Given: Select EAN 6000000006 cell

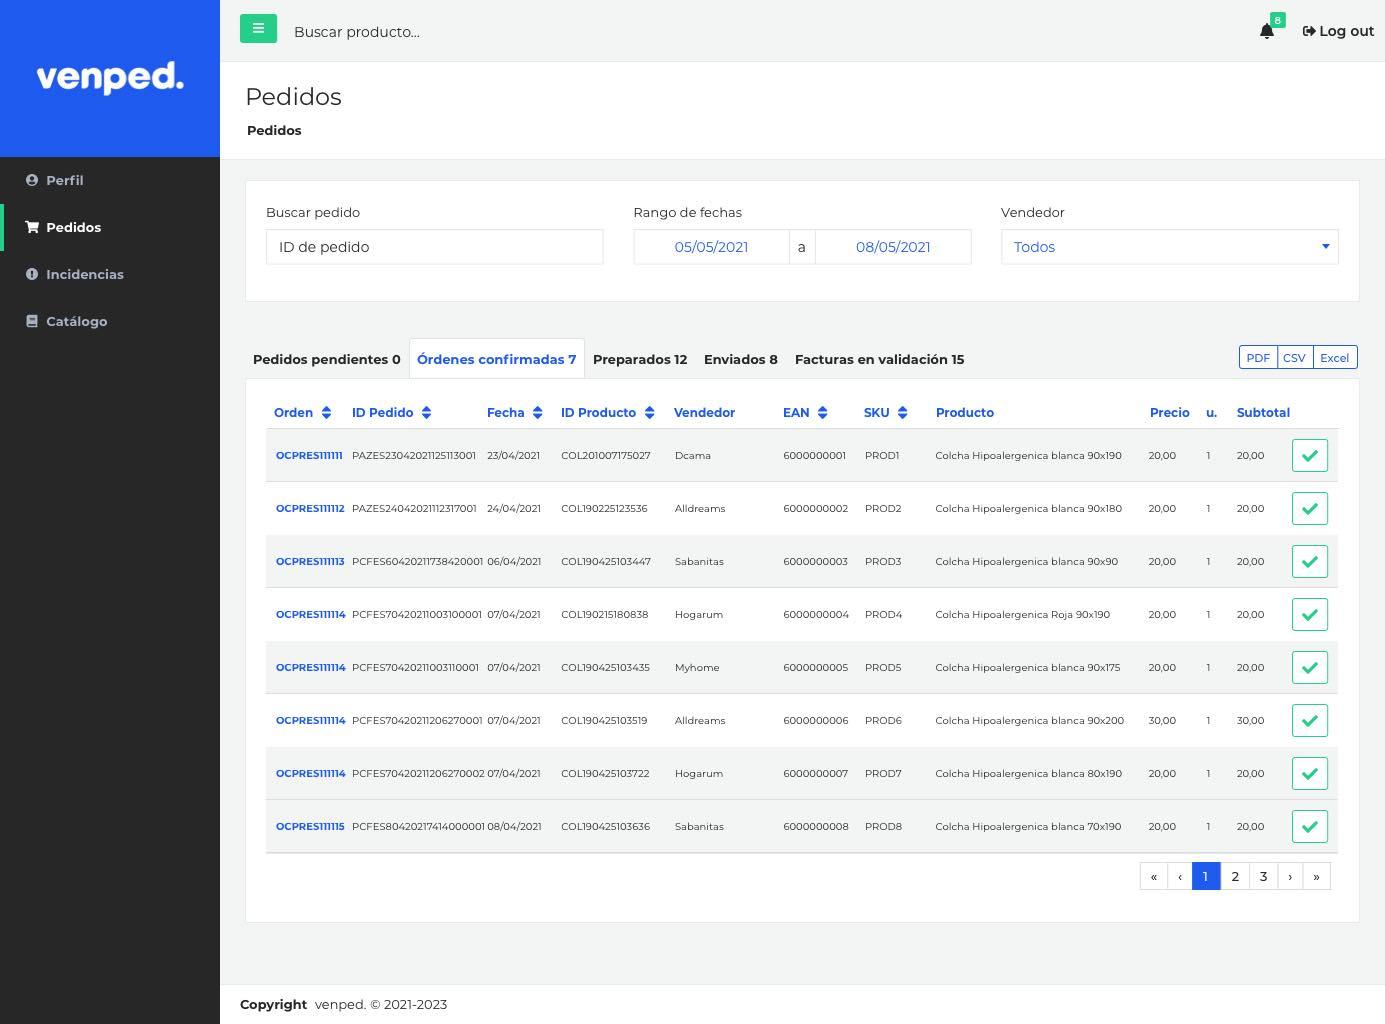Looking at the screenshot, I should point(815,720).
